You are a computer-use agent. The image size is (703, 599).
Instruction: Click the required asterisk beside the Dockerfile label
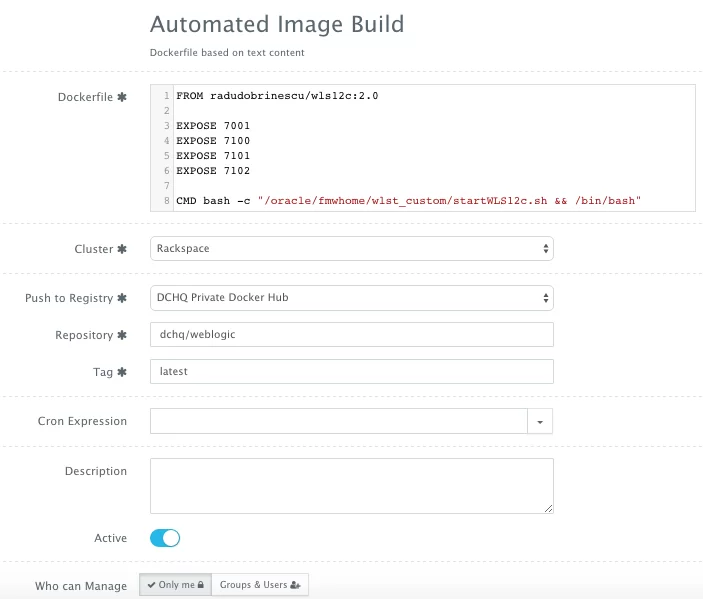[x=122, y=97]
